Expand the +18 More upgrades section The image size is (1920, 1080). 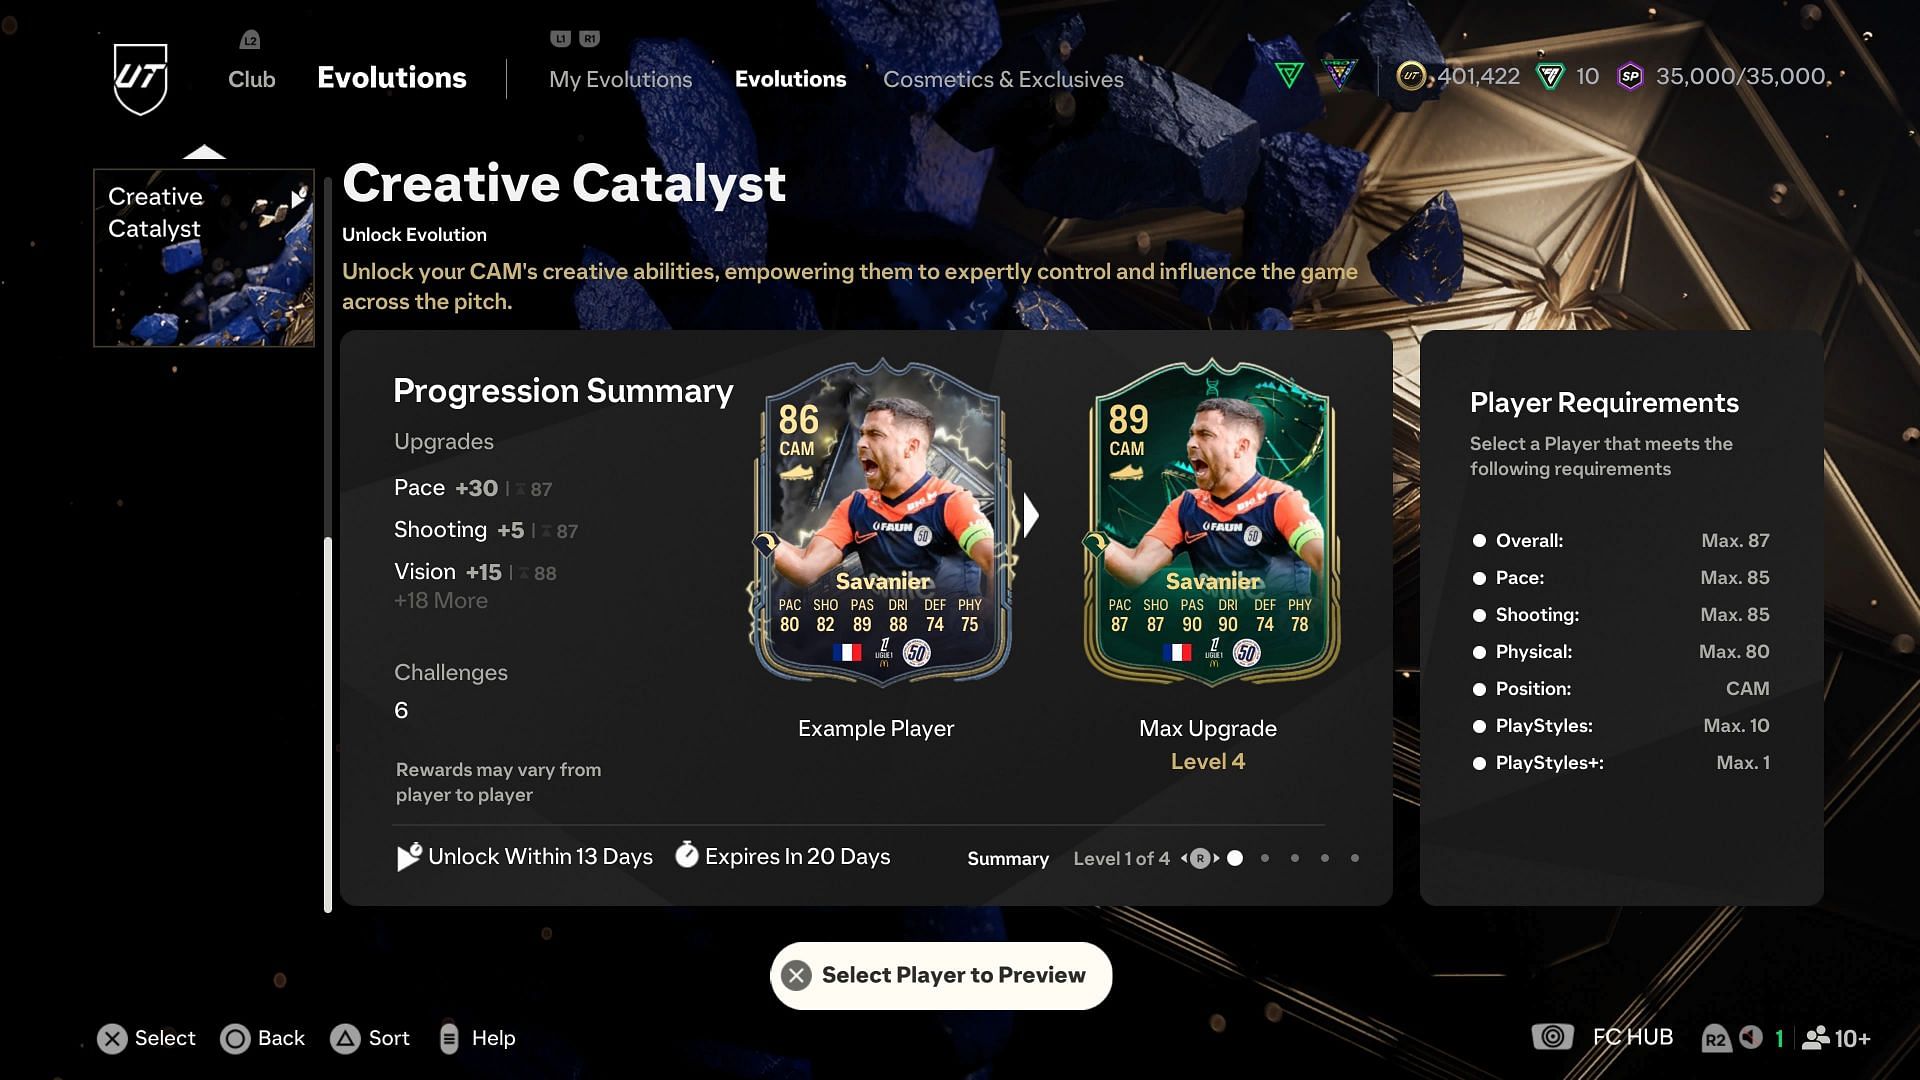coord(440,601)
